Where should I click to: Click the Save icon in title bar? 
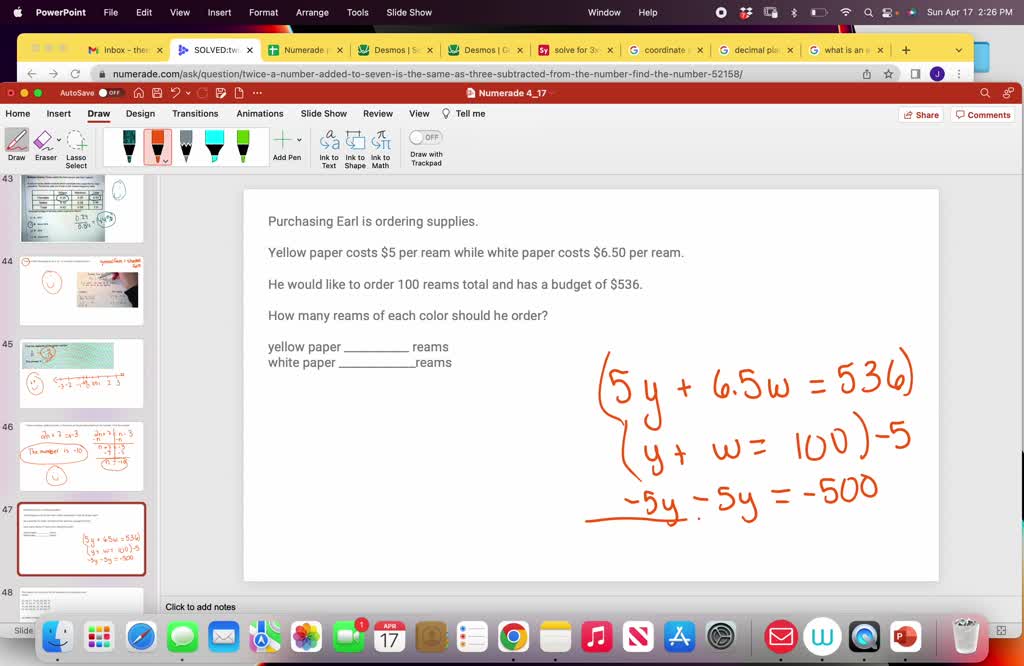[x=156, y=93]
